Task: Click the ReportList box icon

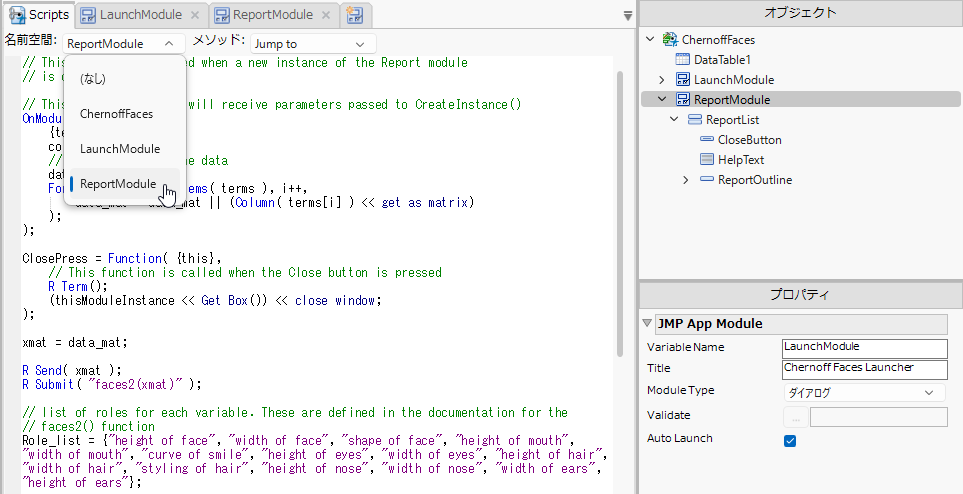Action: [695, 120]
